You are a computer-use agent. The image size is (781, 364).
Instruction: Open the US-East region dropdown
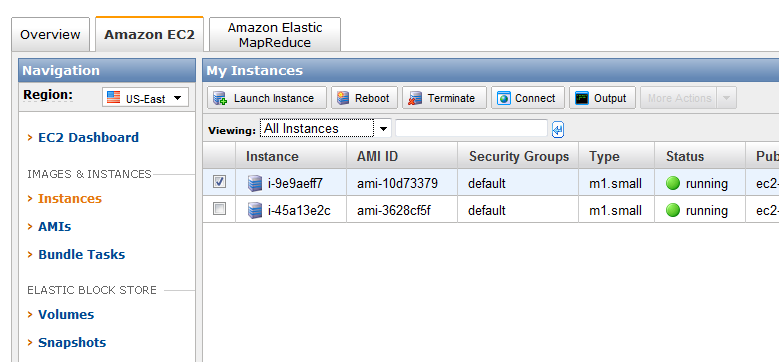(x=145, y=98)
